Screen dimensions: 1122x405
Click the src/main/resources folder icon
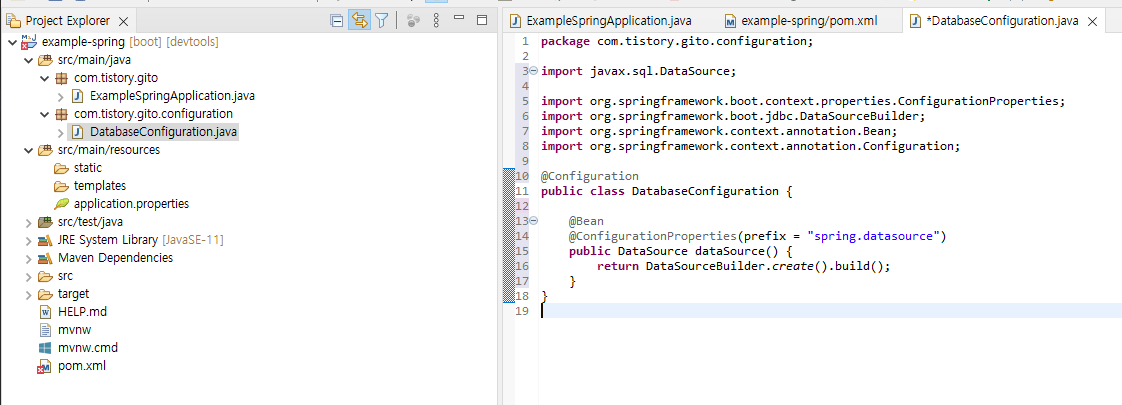[x=45, y=150]
